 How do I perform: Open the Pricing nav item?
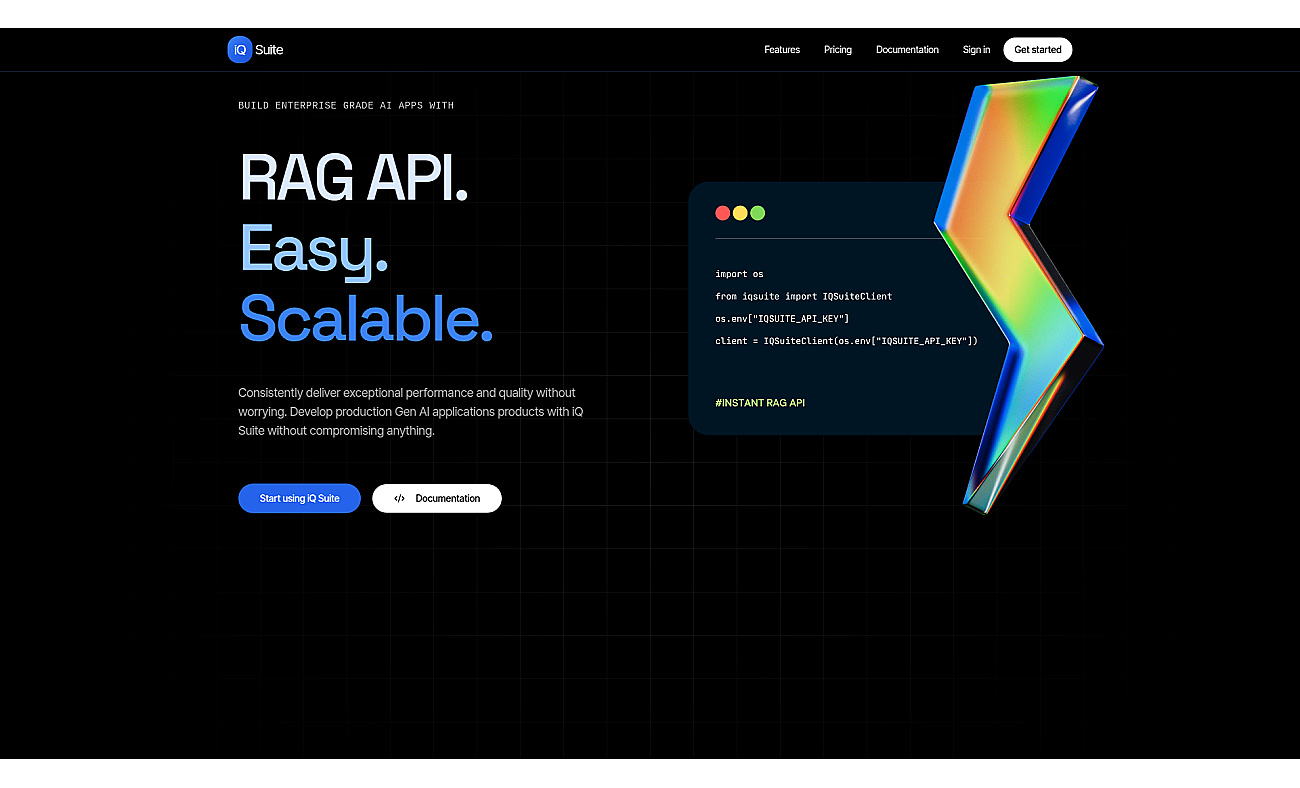click(838, 50)
